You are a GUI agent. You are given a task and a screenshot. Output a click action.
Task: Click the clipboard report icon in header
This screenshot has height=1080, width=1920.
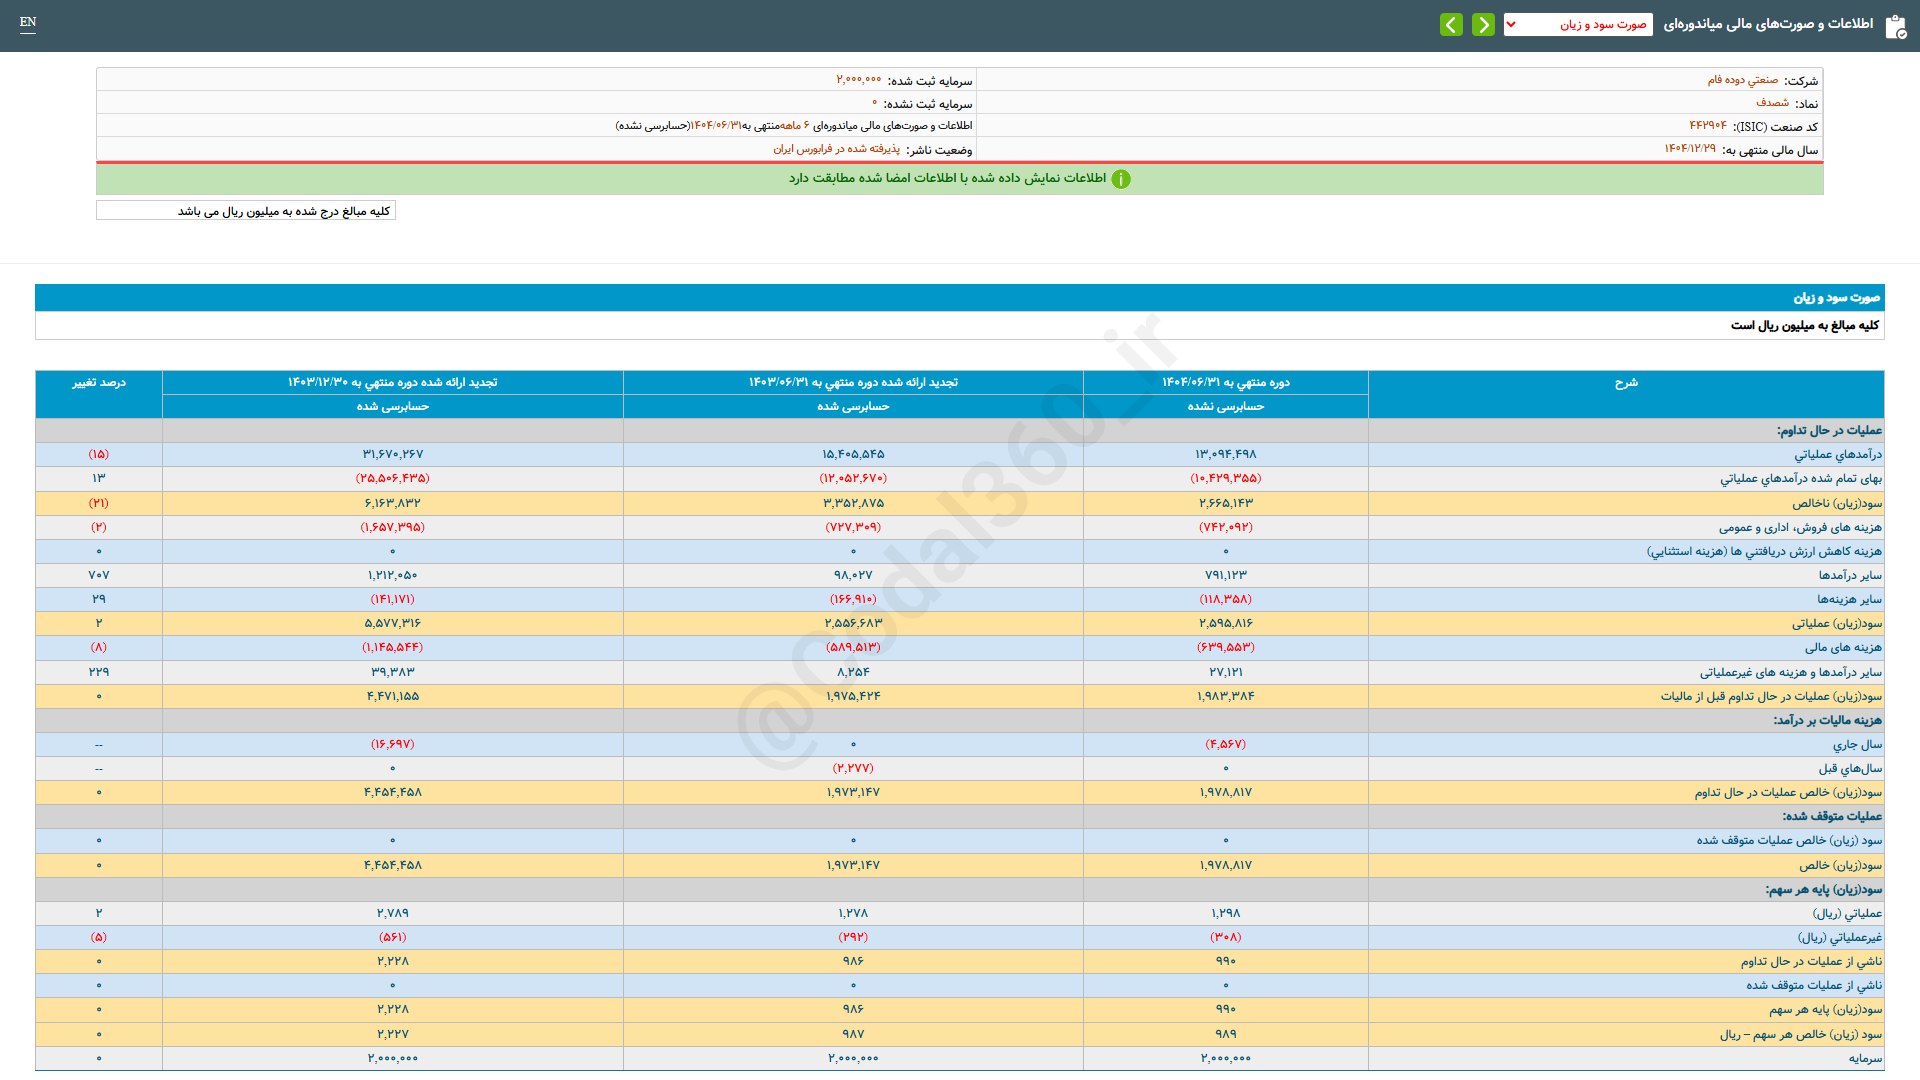1895,26
